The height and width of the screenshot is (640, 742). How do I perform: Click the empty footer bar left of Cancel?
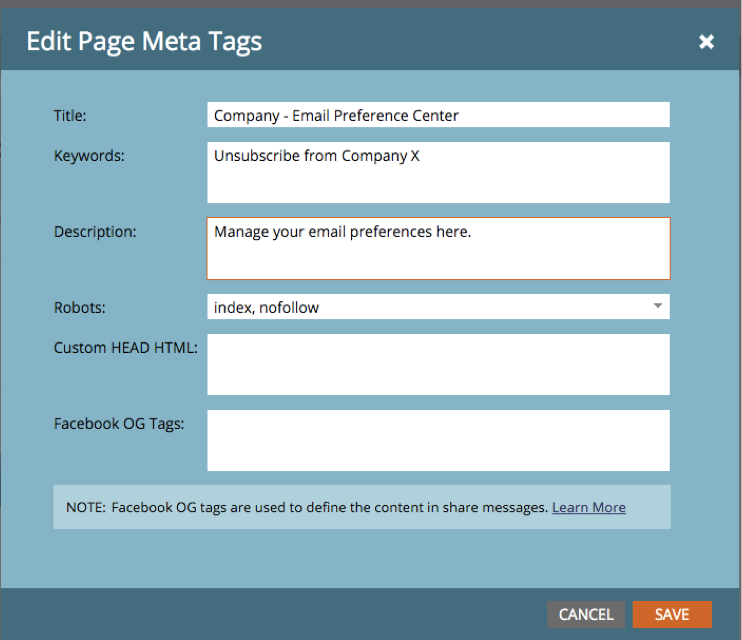point(270,614)
